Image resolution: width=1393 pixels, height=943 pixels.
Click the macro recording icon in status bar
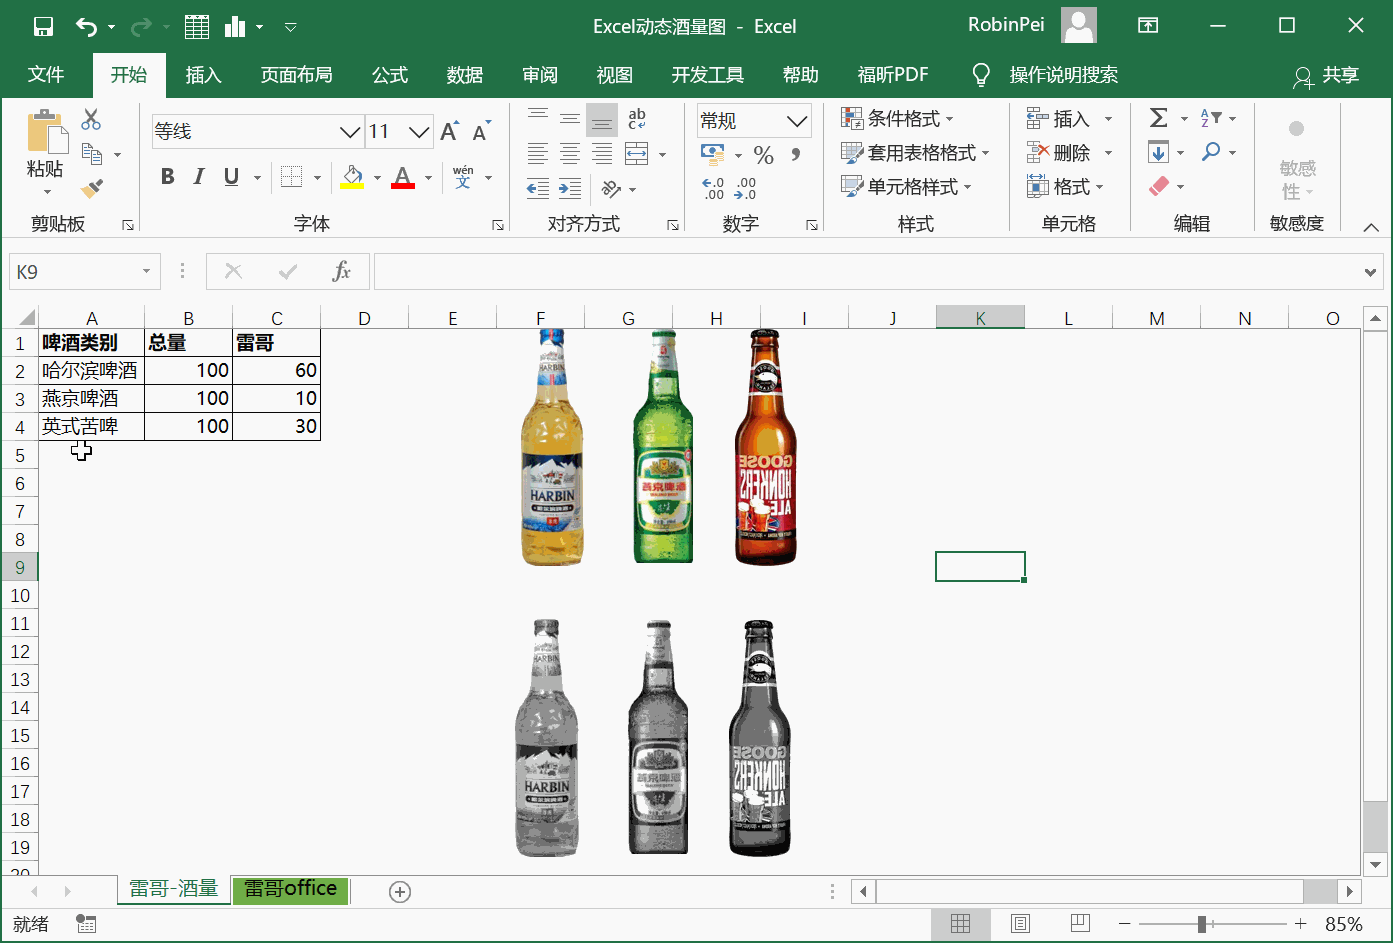tap(86, 924)
